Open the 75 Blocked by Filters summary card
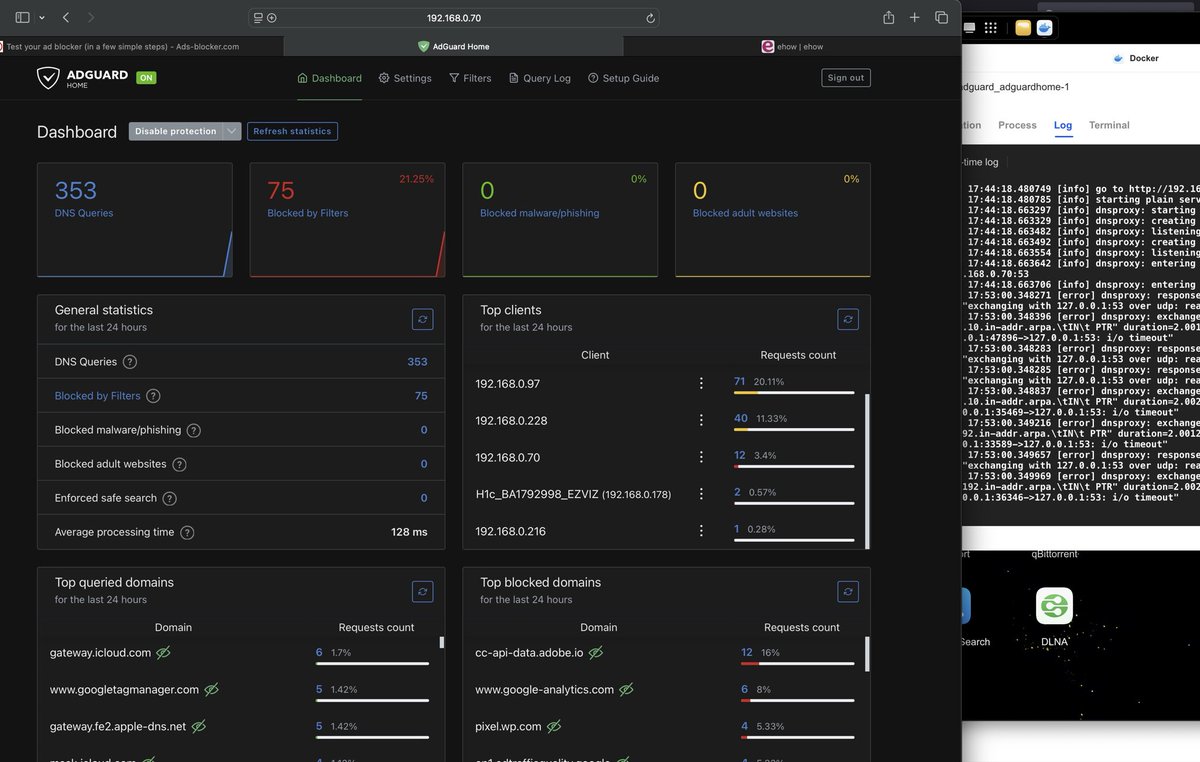The height and width of the screenshot is (762, 1200). click(347, 220)
